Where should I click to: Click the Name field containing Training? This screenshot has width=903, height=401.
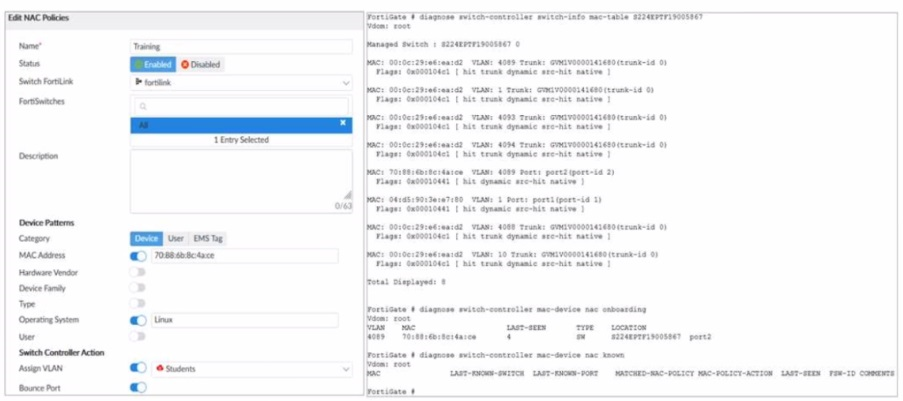[241, 47]
